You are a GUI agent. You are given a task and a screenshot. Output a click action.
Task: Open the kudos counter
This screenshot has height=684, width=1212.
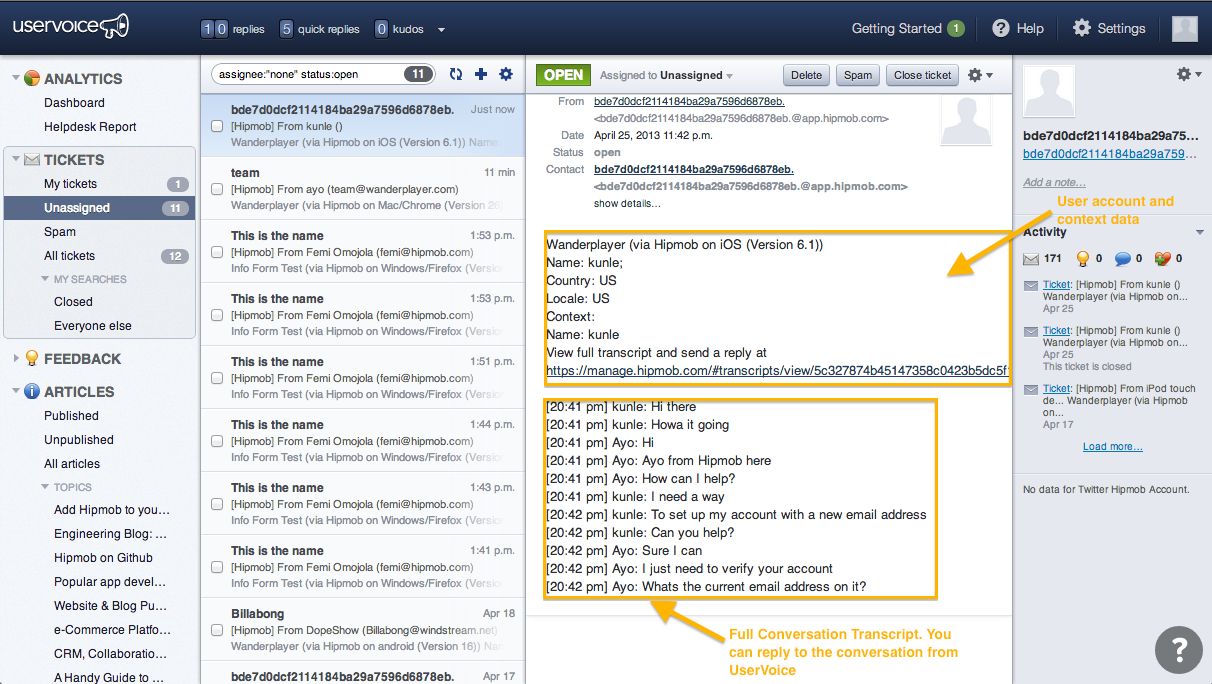400,29
